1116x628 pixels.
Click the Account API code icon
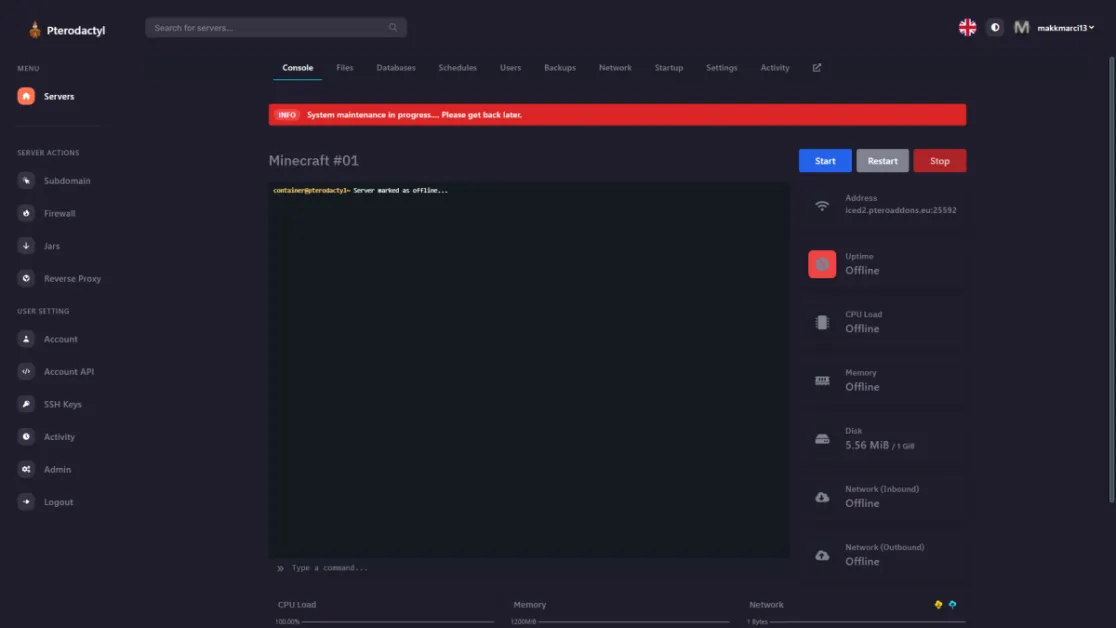click(x=26, y=372)
